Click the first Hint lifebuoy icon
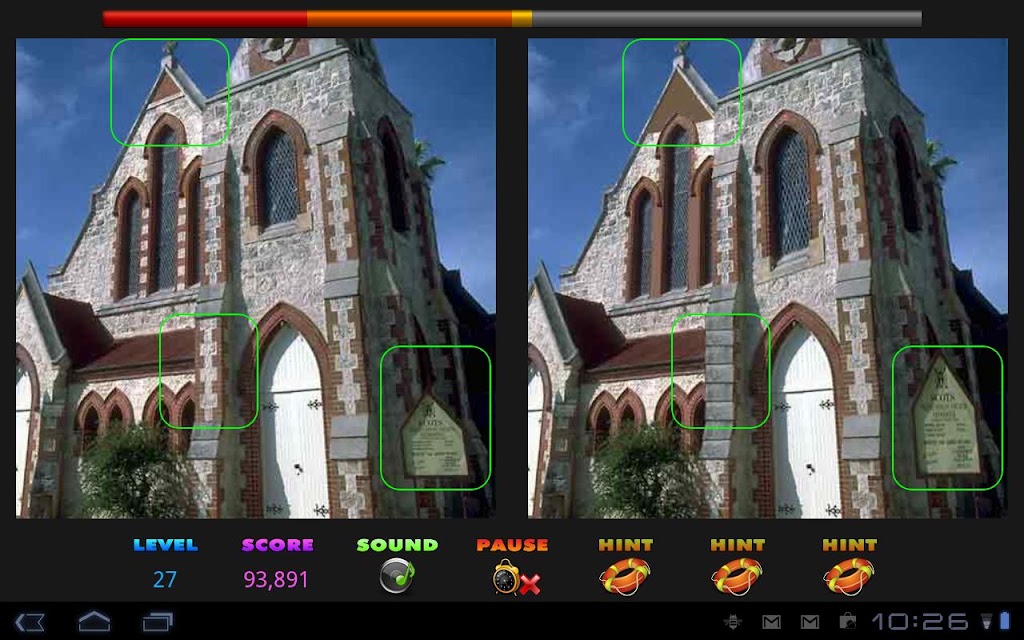The width and height of the screenshot is (1024, 640). coord(625,576)
